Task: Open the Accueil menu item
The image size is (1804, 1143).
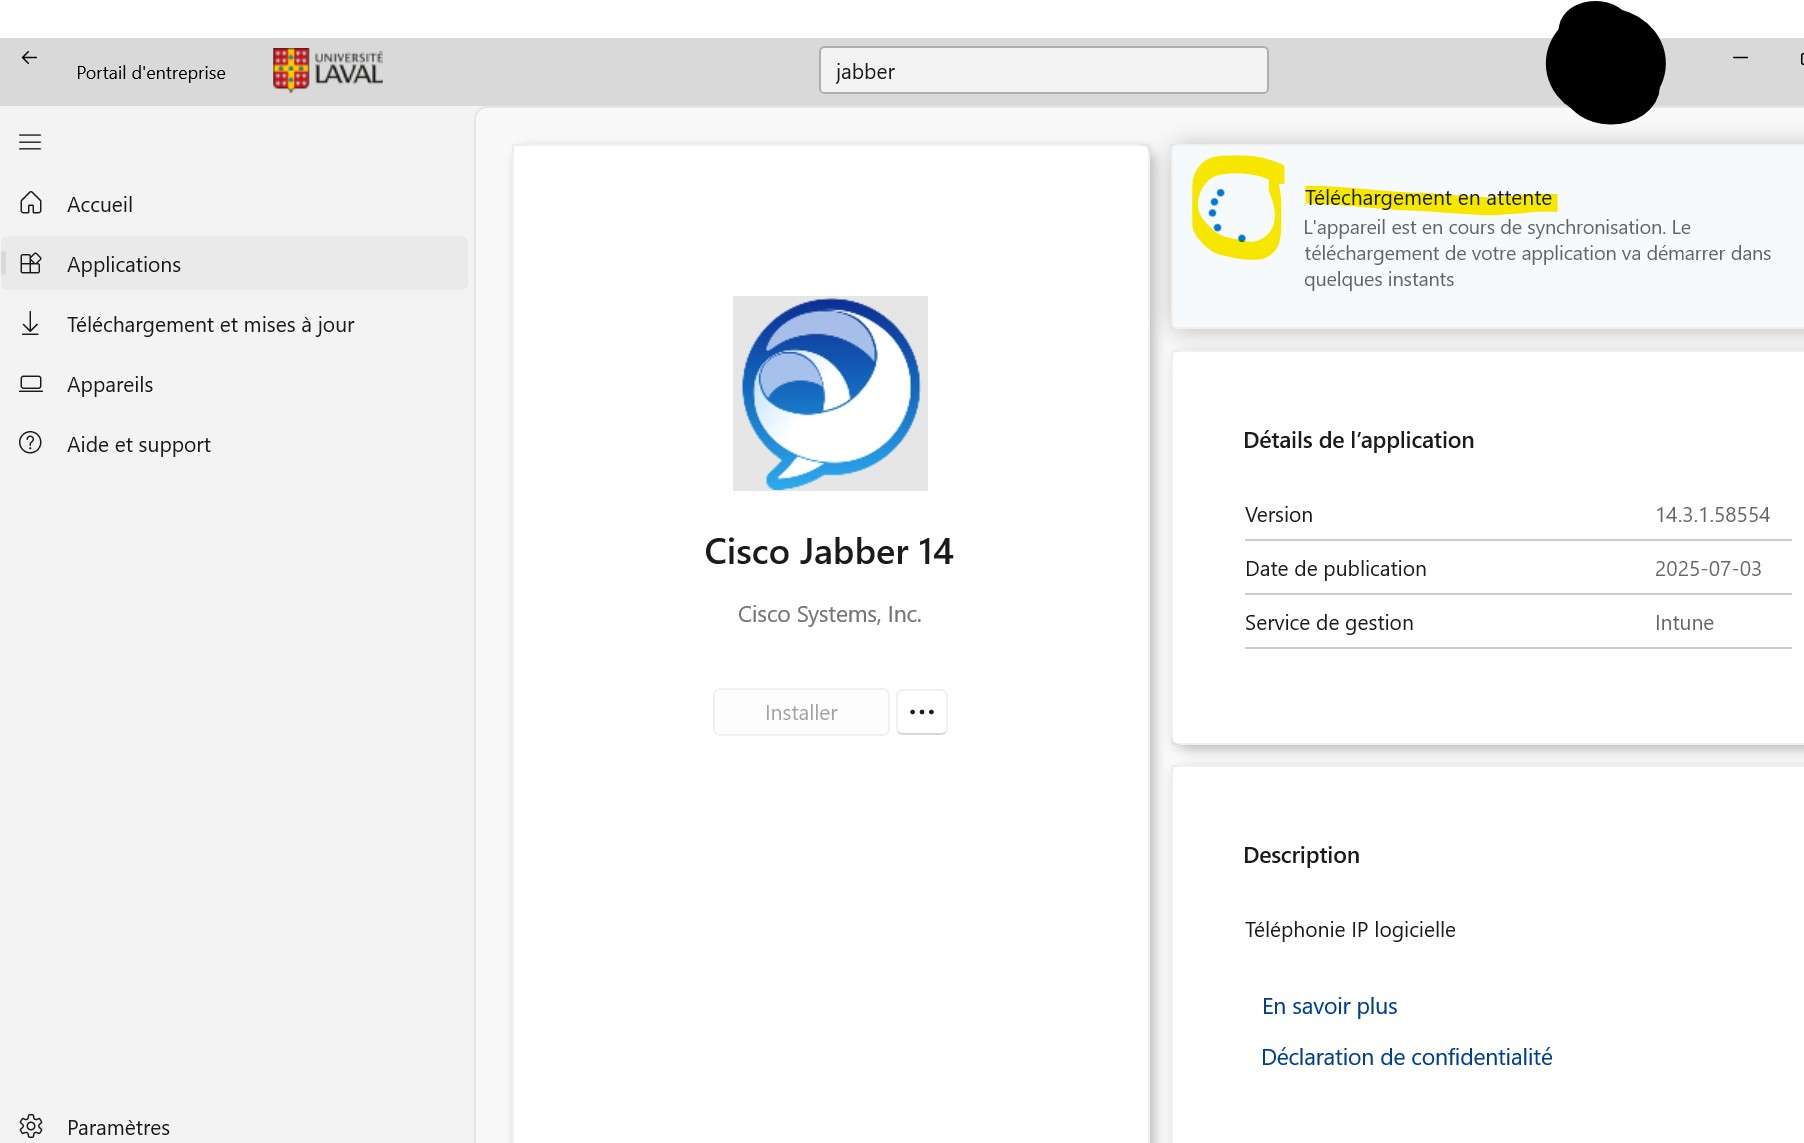Action: 100,204
